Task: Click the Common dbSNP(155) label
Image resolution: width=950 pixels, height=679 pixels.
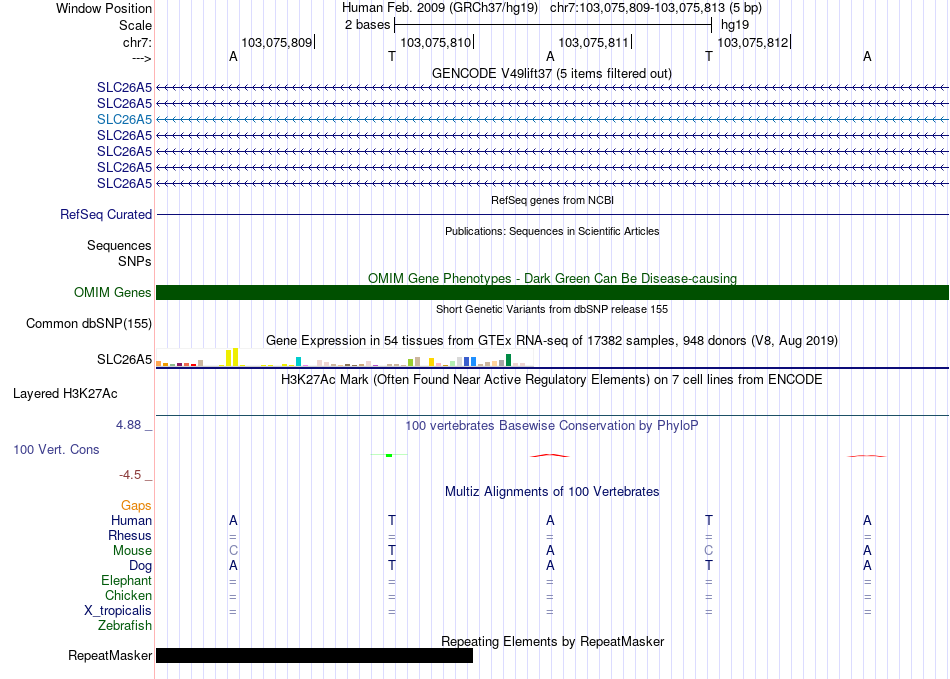Action: coord(89,323)
